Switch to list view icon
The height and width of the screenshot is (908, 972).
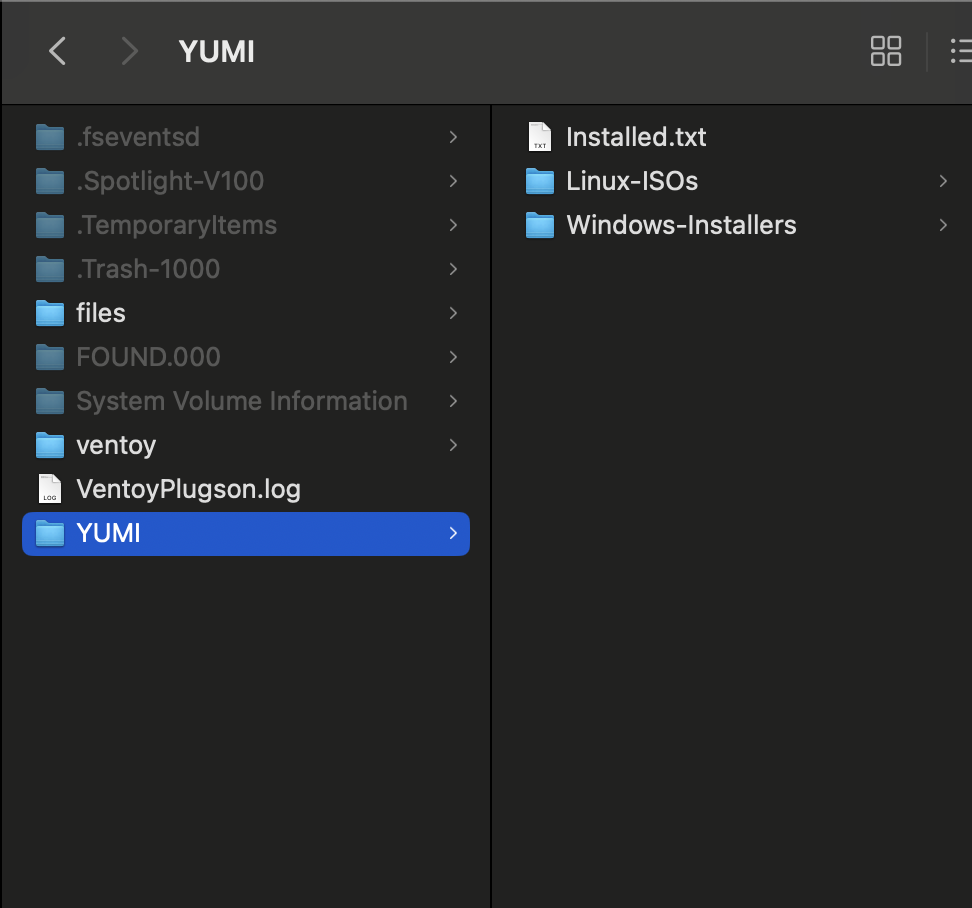pos(961,51)
